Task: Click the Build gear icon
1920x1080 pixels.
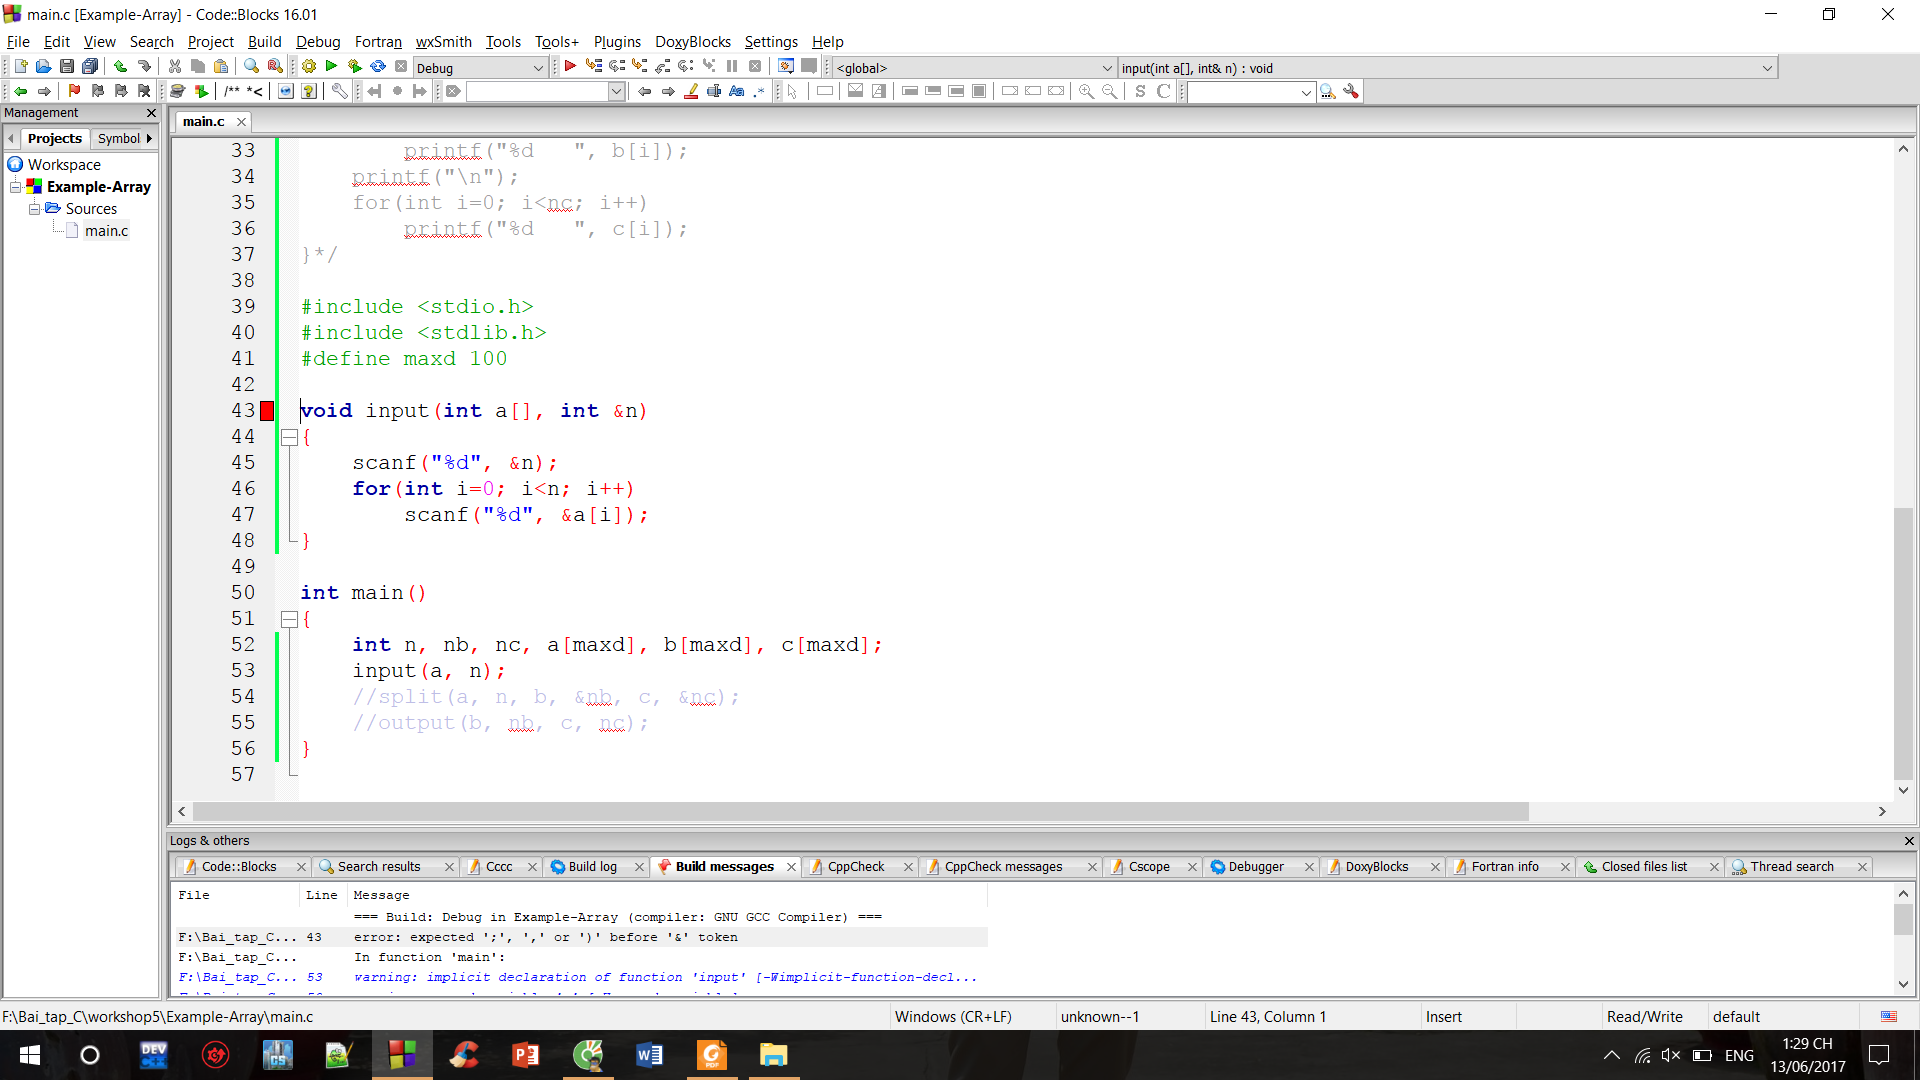Action: pyautogui.click(x=309, y=67)
